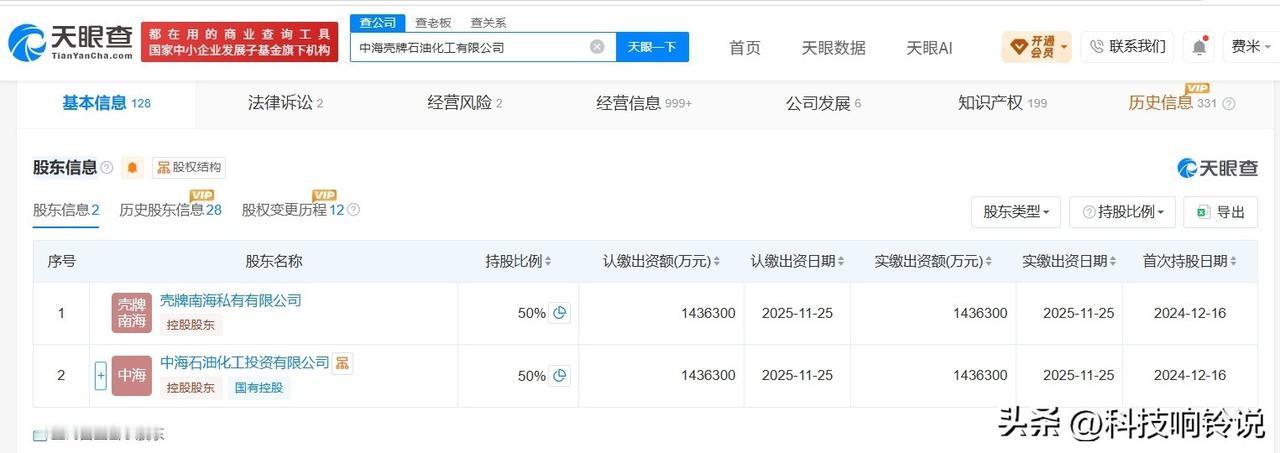The width and height of the screenshot is (1280, 453).
Task: Open the 股东类型 dropdown filter
Action: click(1016, 212)
